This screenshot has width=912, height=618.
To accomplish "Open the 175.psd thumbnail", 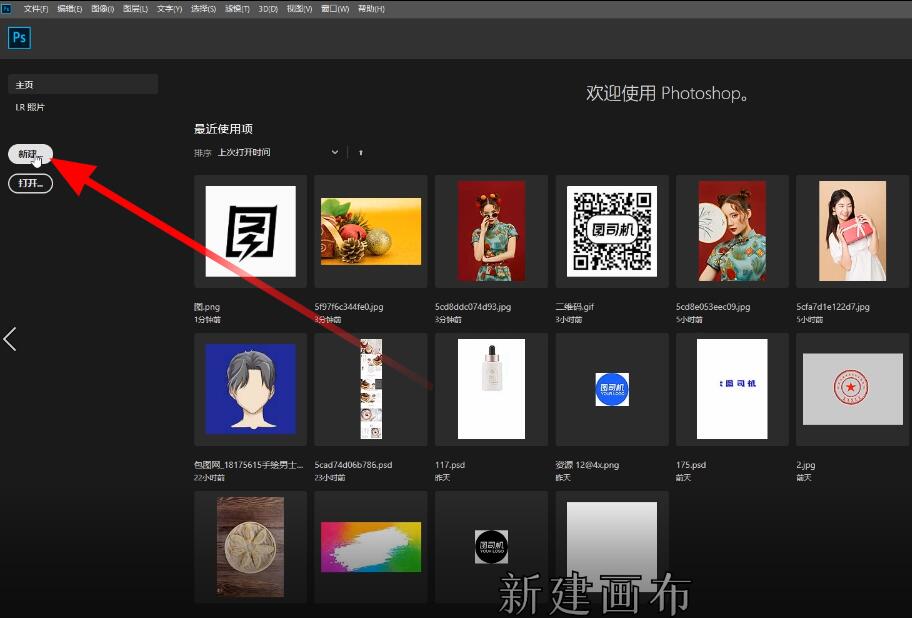I will (732, 389).
